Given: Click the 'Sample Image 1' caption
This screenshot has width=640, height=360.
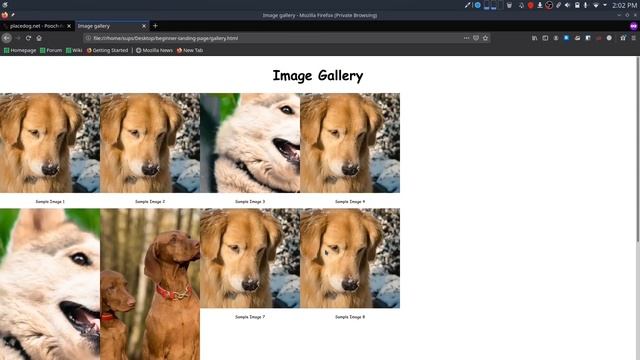Looking at the screenshot, I should 50,202.
